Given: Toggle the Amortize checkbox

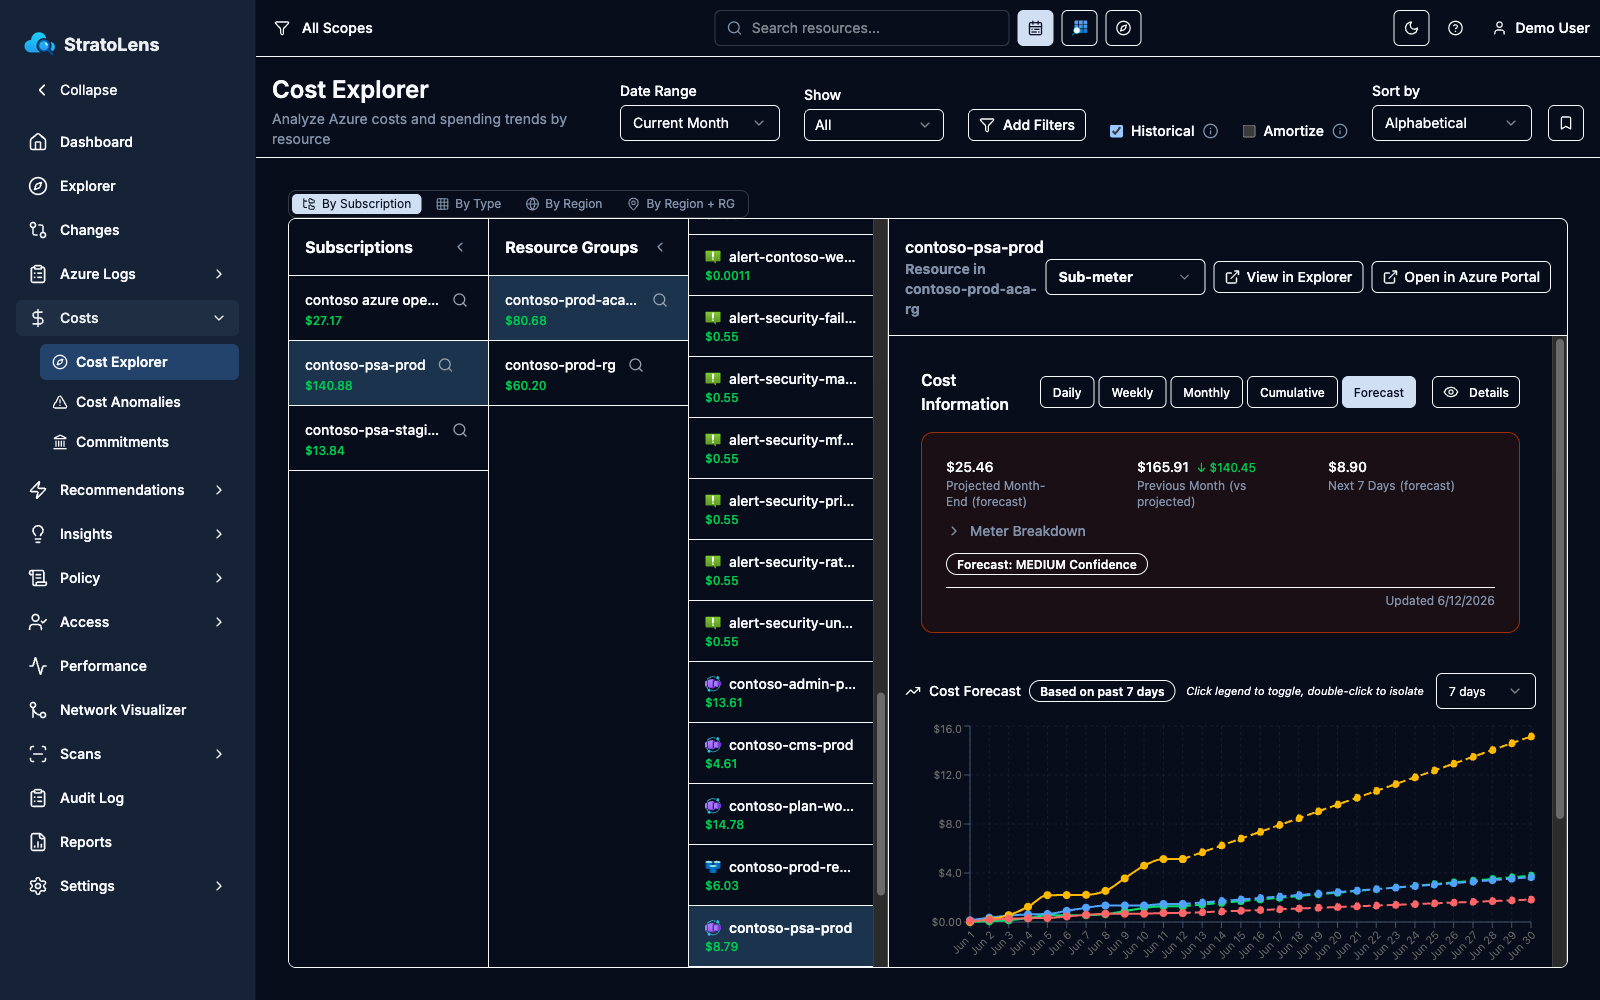Looking at the screenshot, I should pyautogui.click(x=1249, y=131).
